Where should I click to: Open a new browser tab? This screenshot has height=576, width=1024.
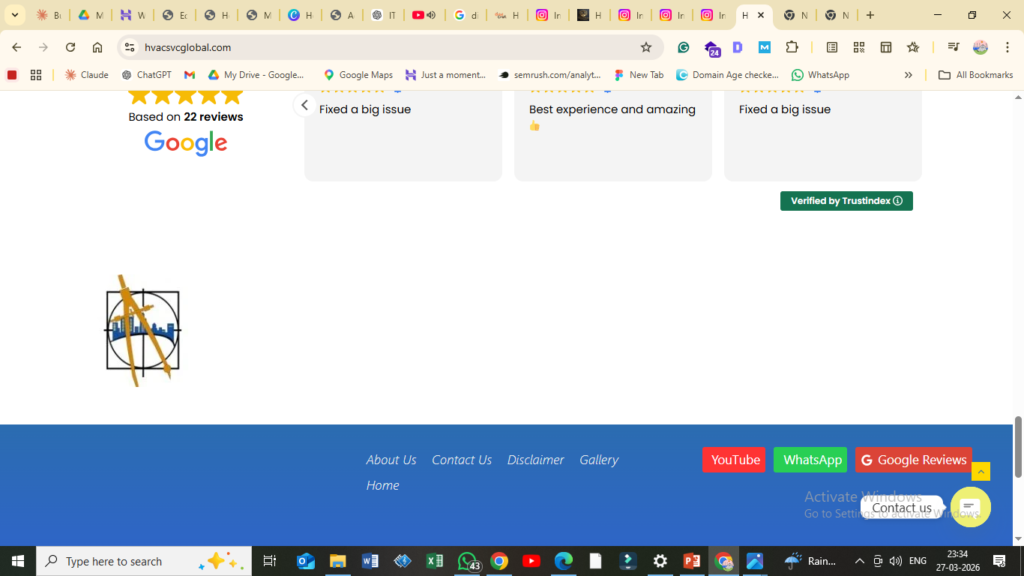tap(870, 15)
